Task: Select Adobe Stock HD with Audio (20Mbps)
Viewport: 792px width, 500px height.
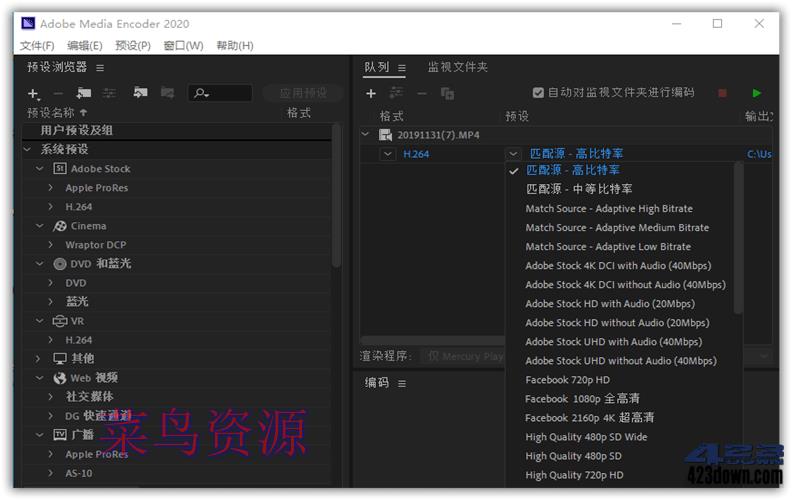Action: [x=610, y=304]
